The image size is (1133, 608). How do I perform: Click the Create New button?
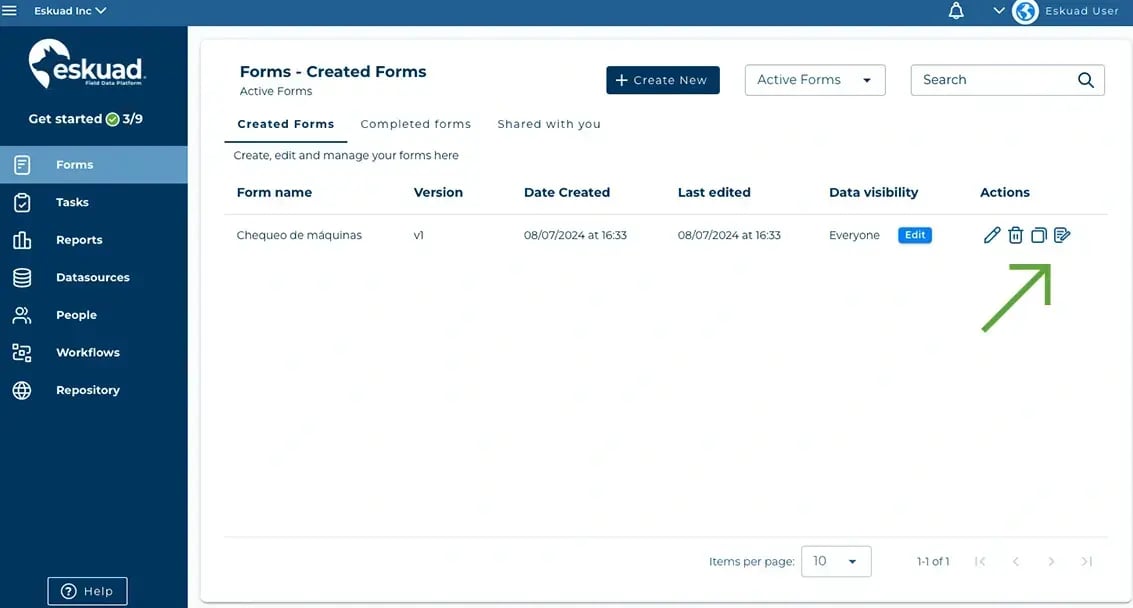point(662,79)
